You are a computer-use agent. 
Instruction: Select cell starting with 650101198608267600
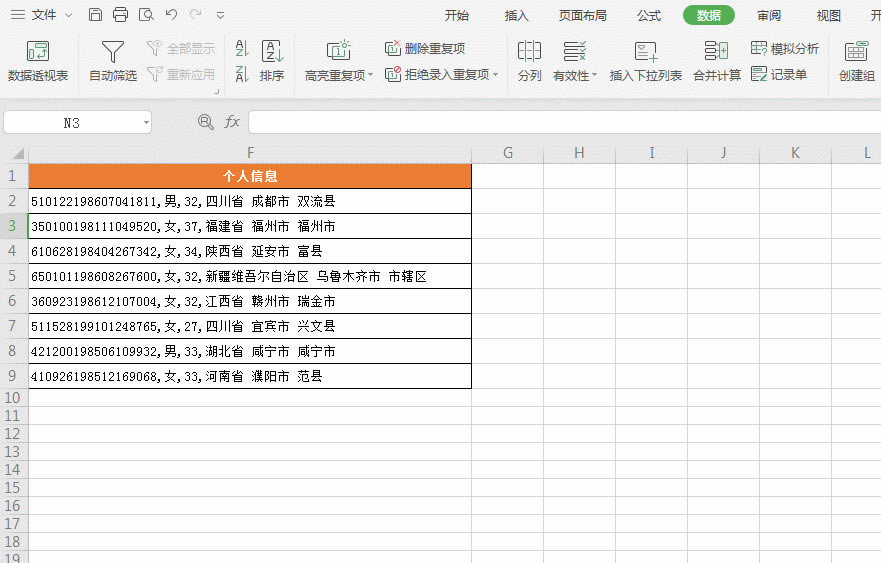[250, 276]
